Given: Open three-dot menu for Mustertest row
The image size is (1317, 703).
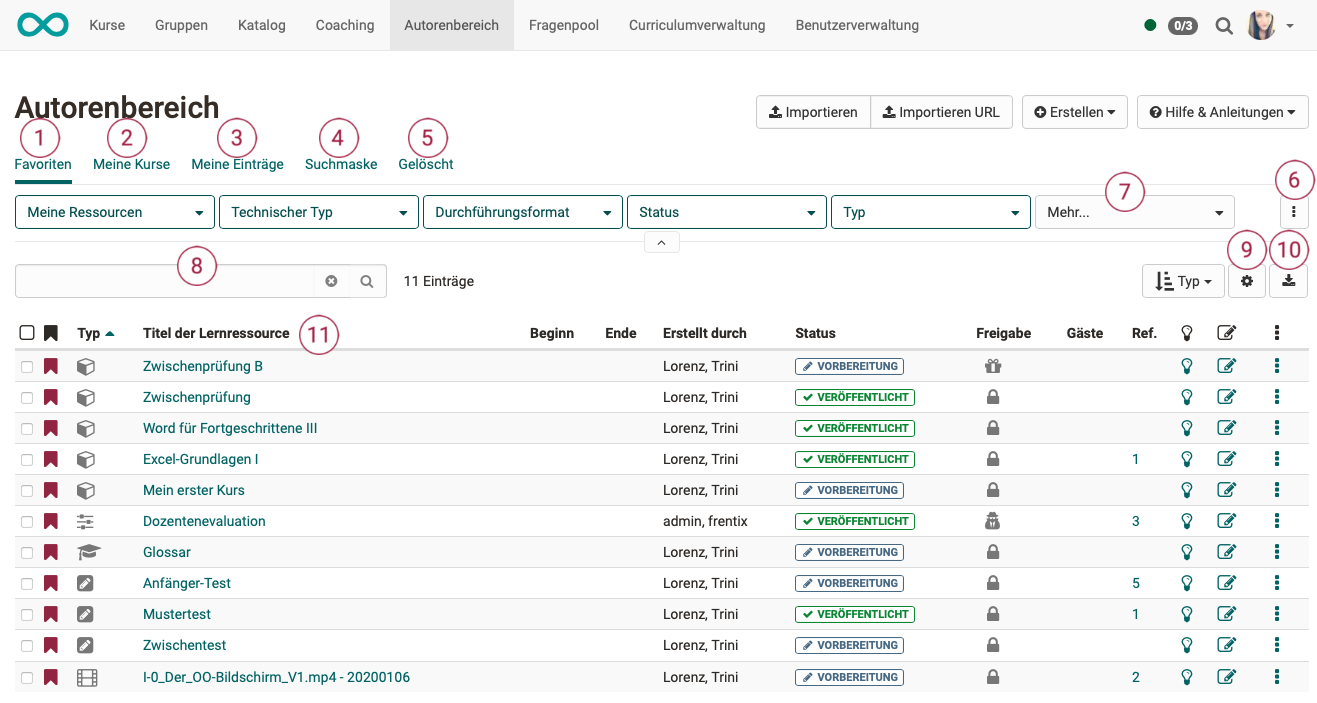Looking at the screenshot, I should click(x=1277, y=614).
